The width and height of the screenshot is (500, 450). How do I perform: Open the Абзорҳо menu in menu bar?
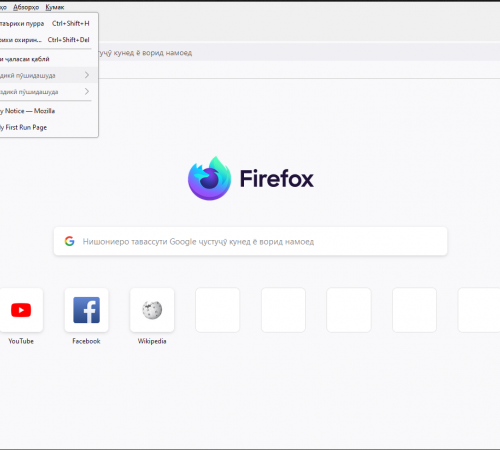tap(26, 7)
